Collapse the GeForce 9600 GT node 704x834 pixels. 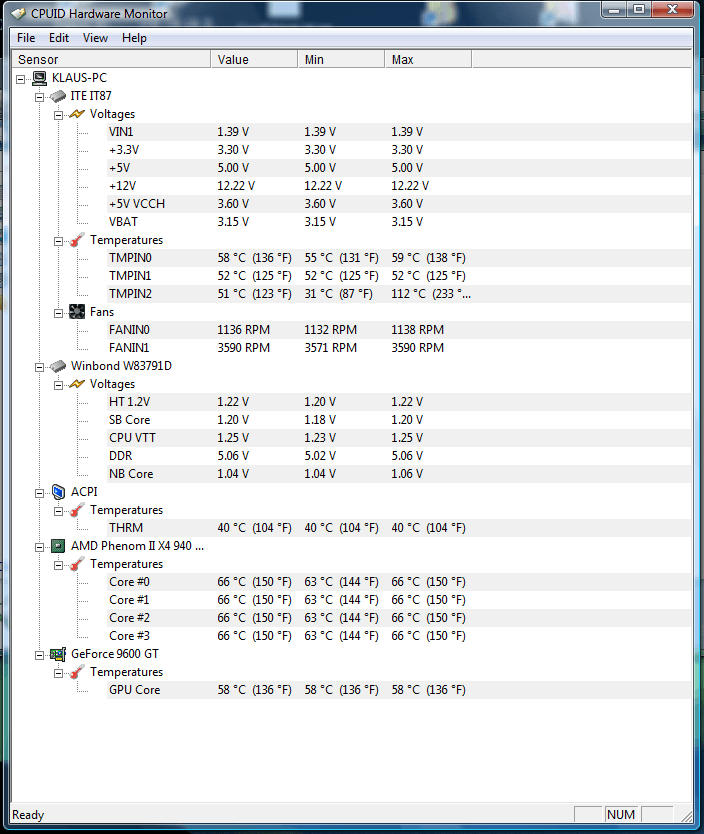pos(39,655)
